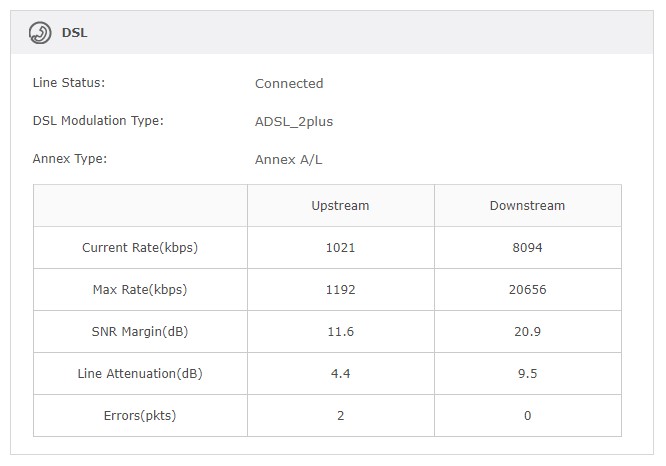Viewport: 666px width, 466px height.
Task: Click the Upstream column header
Action: pyautogui.click(x=340, y=206)
